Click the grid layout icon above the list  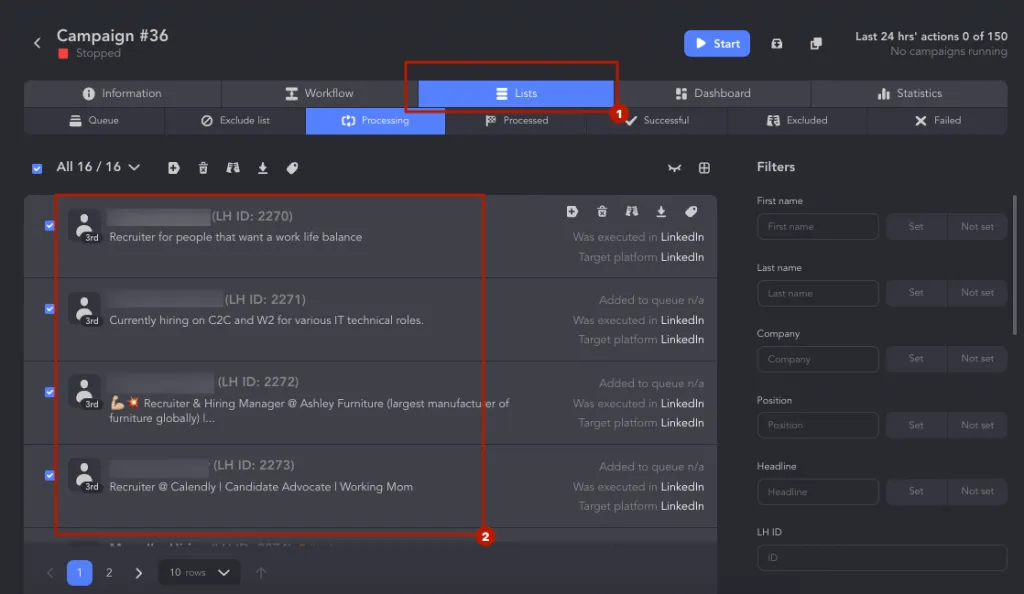tap(704, 168)
